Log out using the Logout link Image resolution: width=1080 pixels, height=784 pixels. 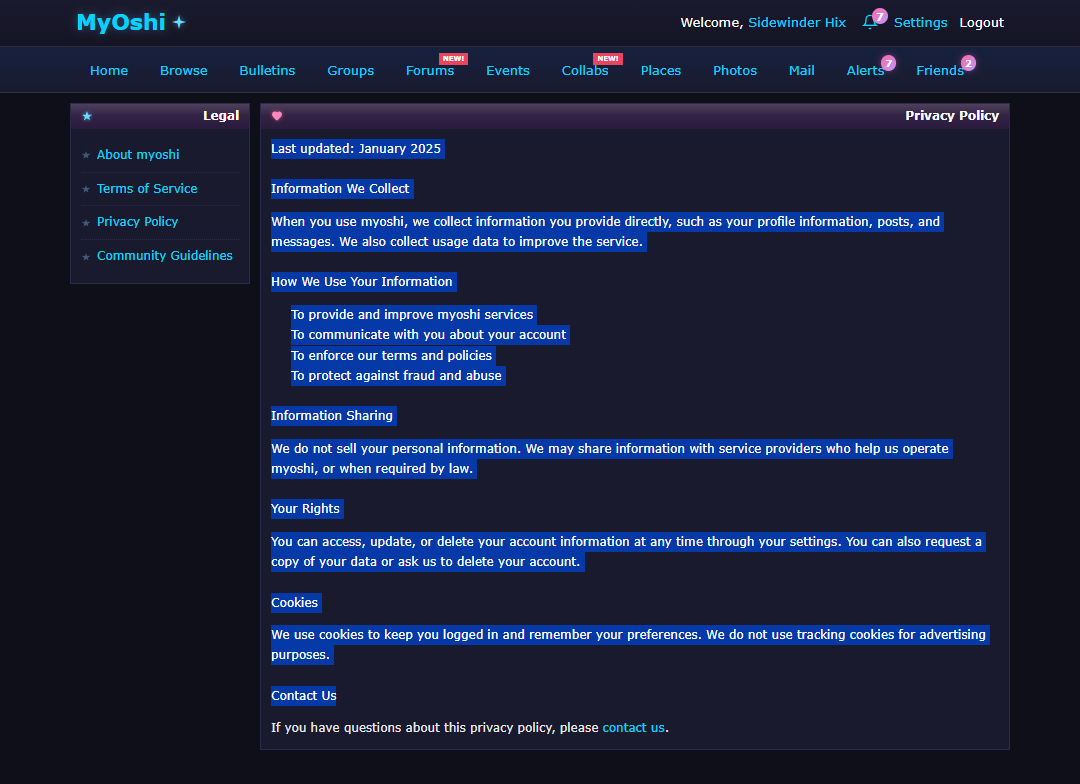[981, 22]
